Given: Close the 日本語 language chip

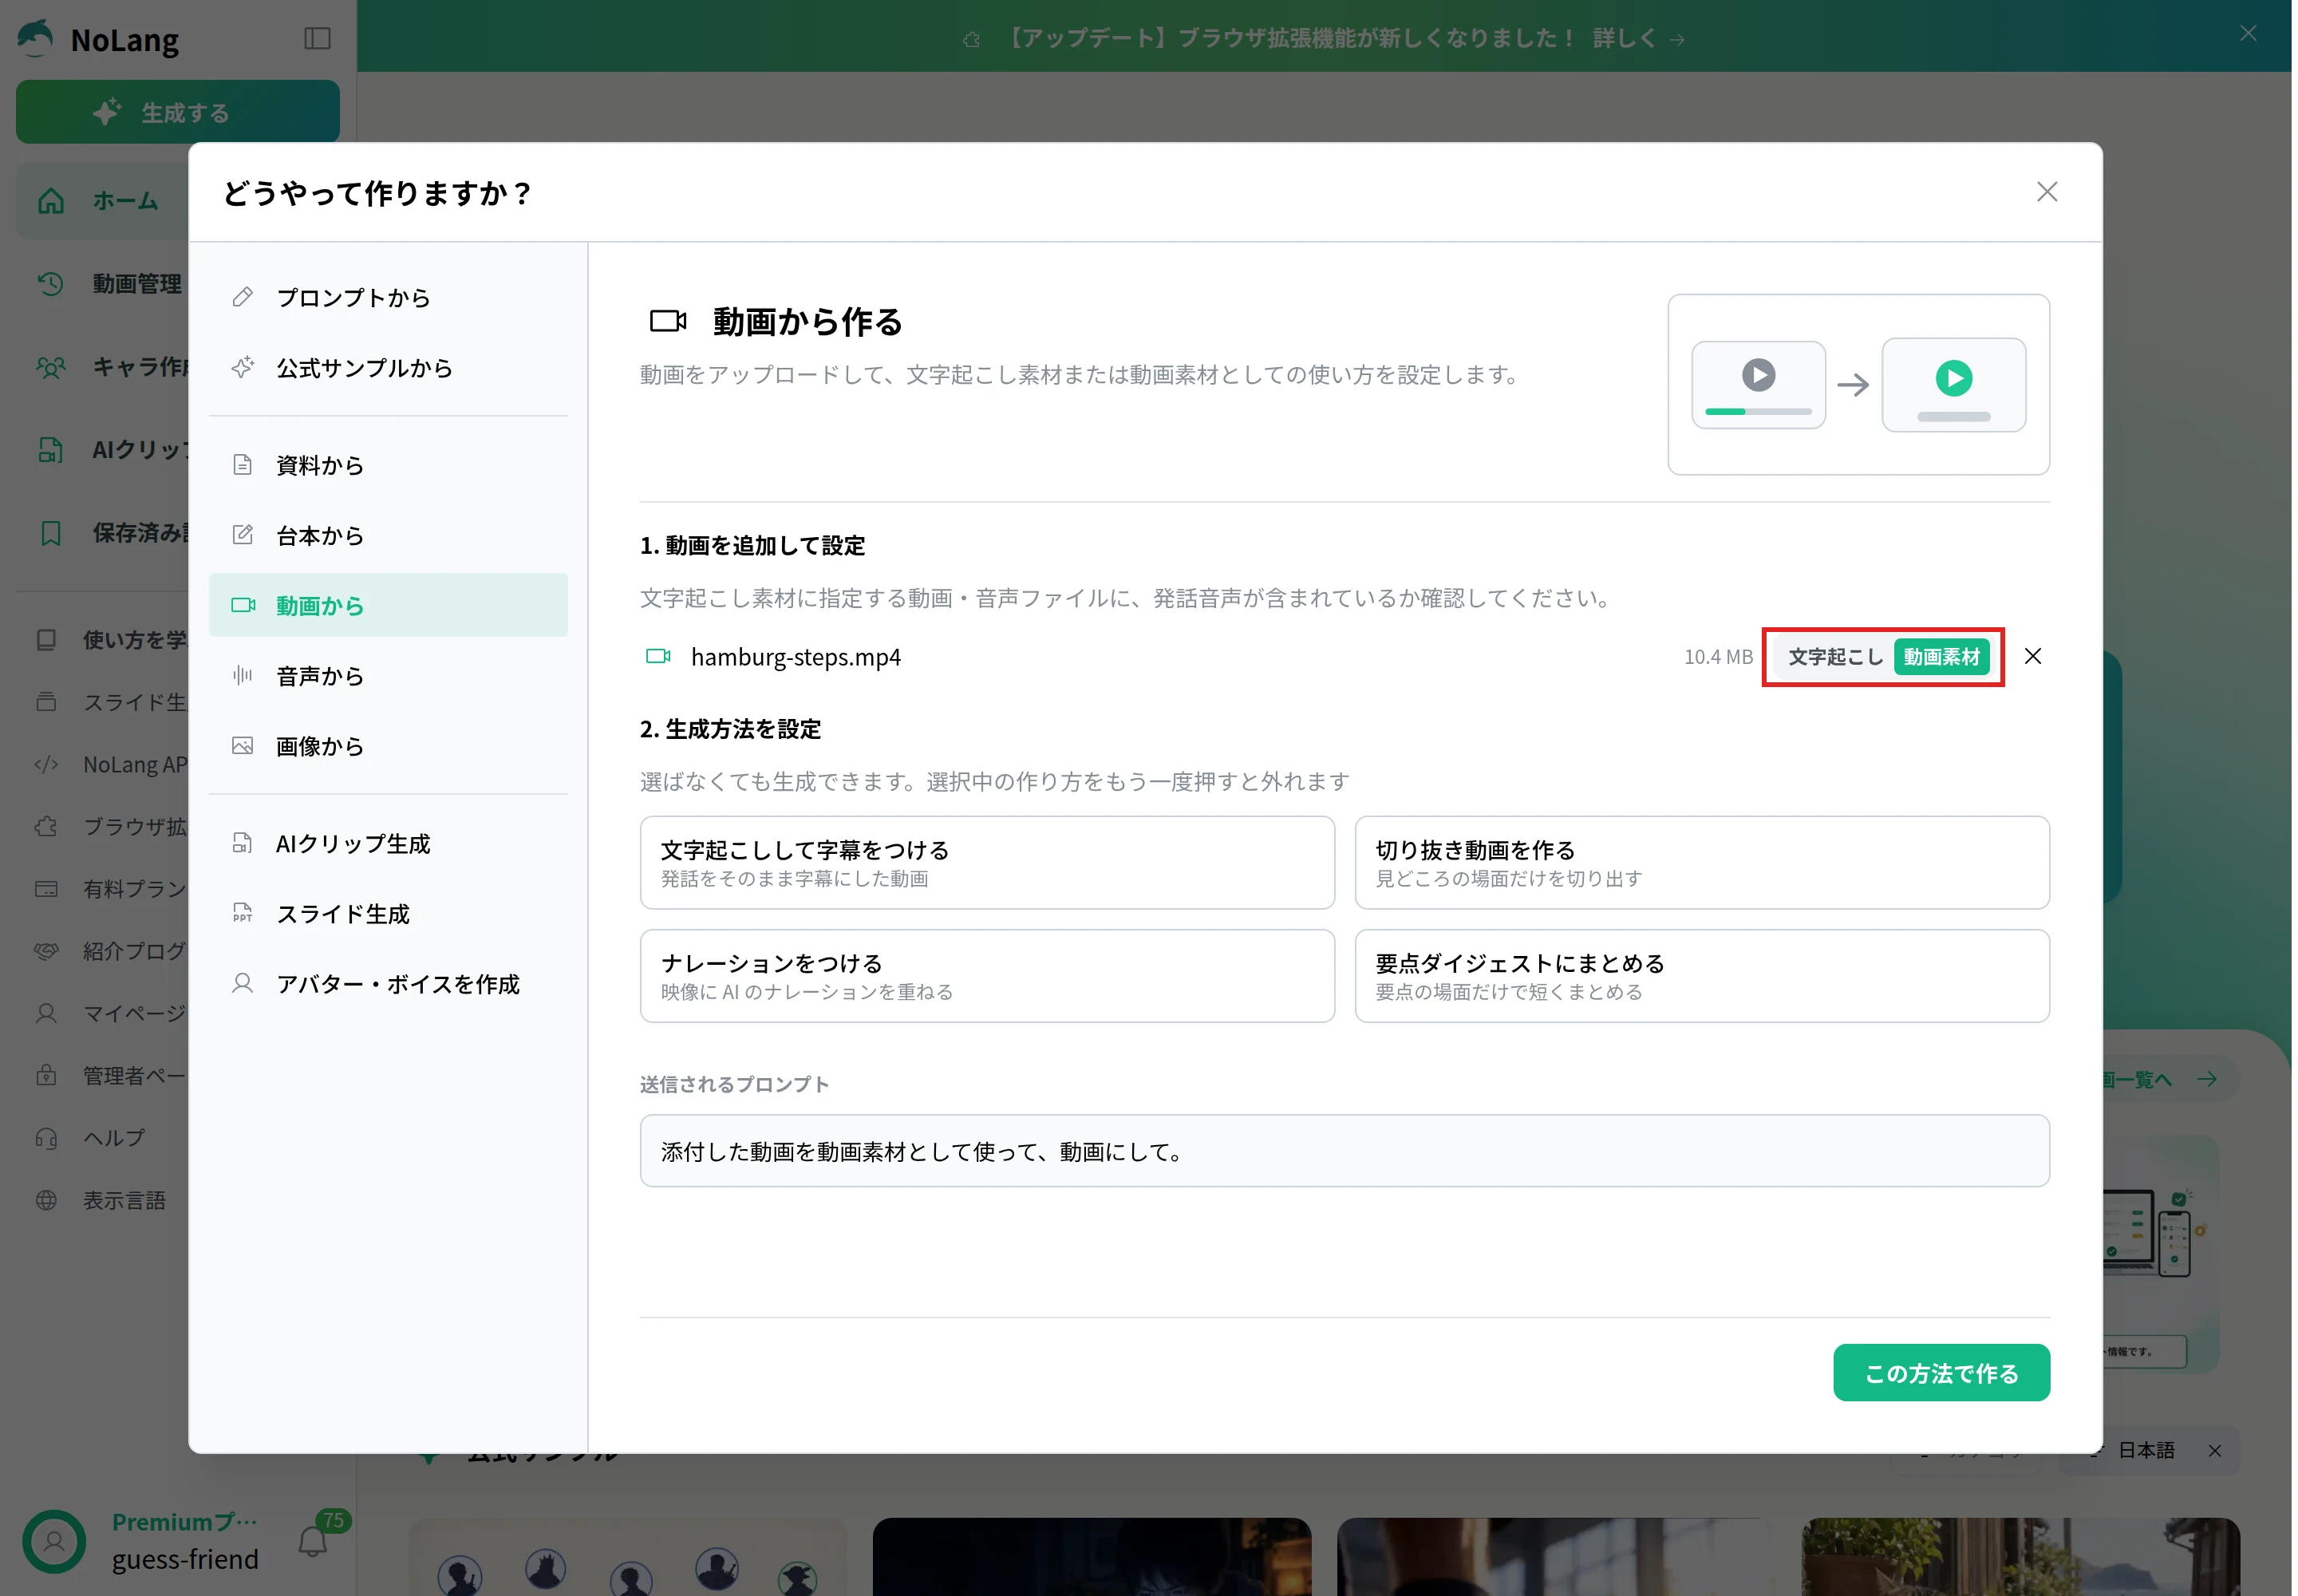Looking at the screenshot, I should 2214,1450.
